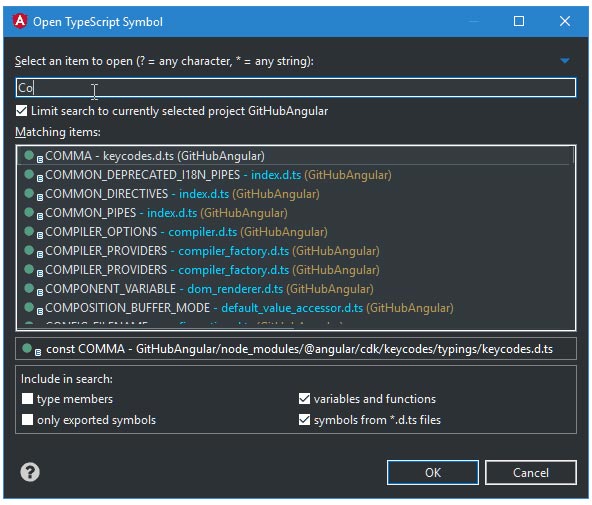
Task: Click const COMMA details path text
Action: pos(299,349)
